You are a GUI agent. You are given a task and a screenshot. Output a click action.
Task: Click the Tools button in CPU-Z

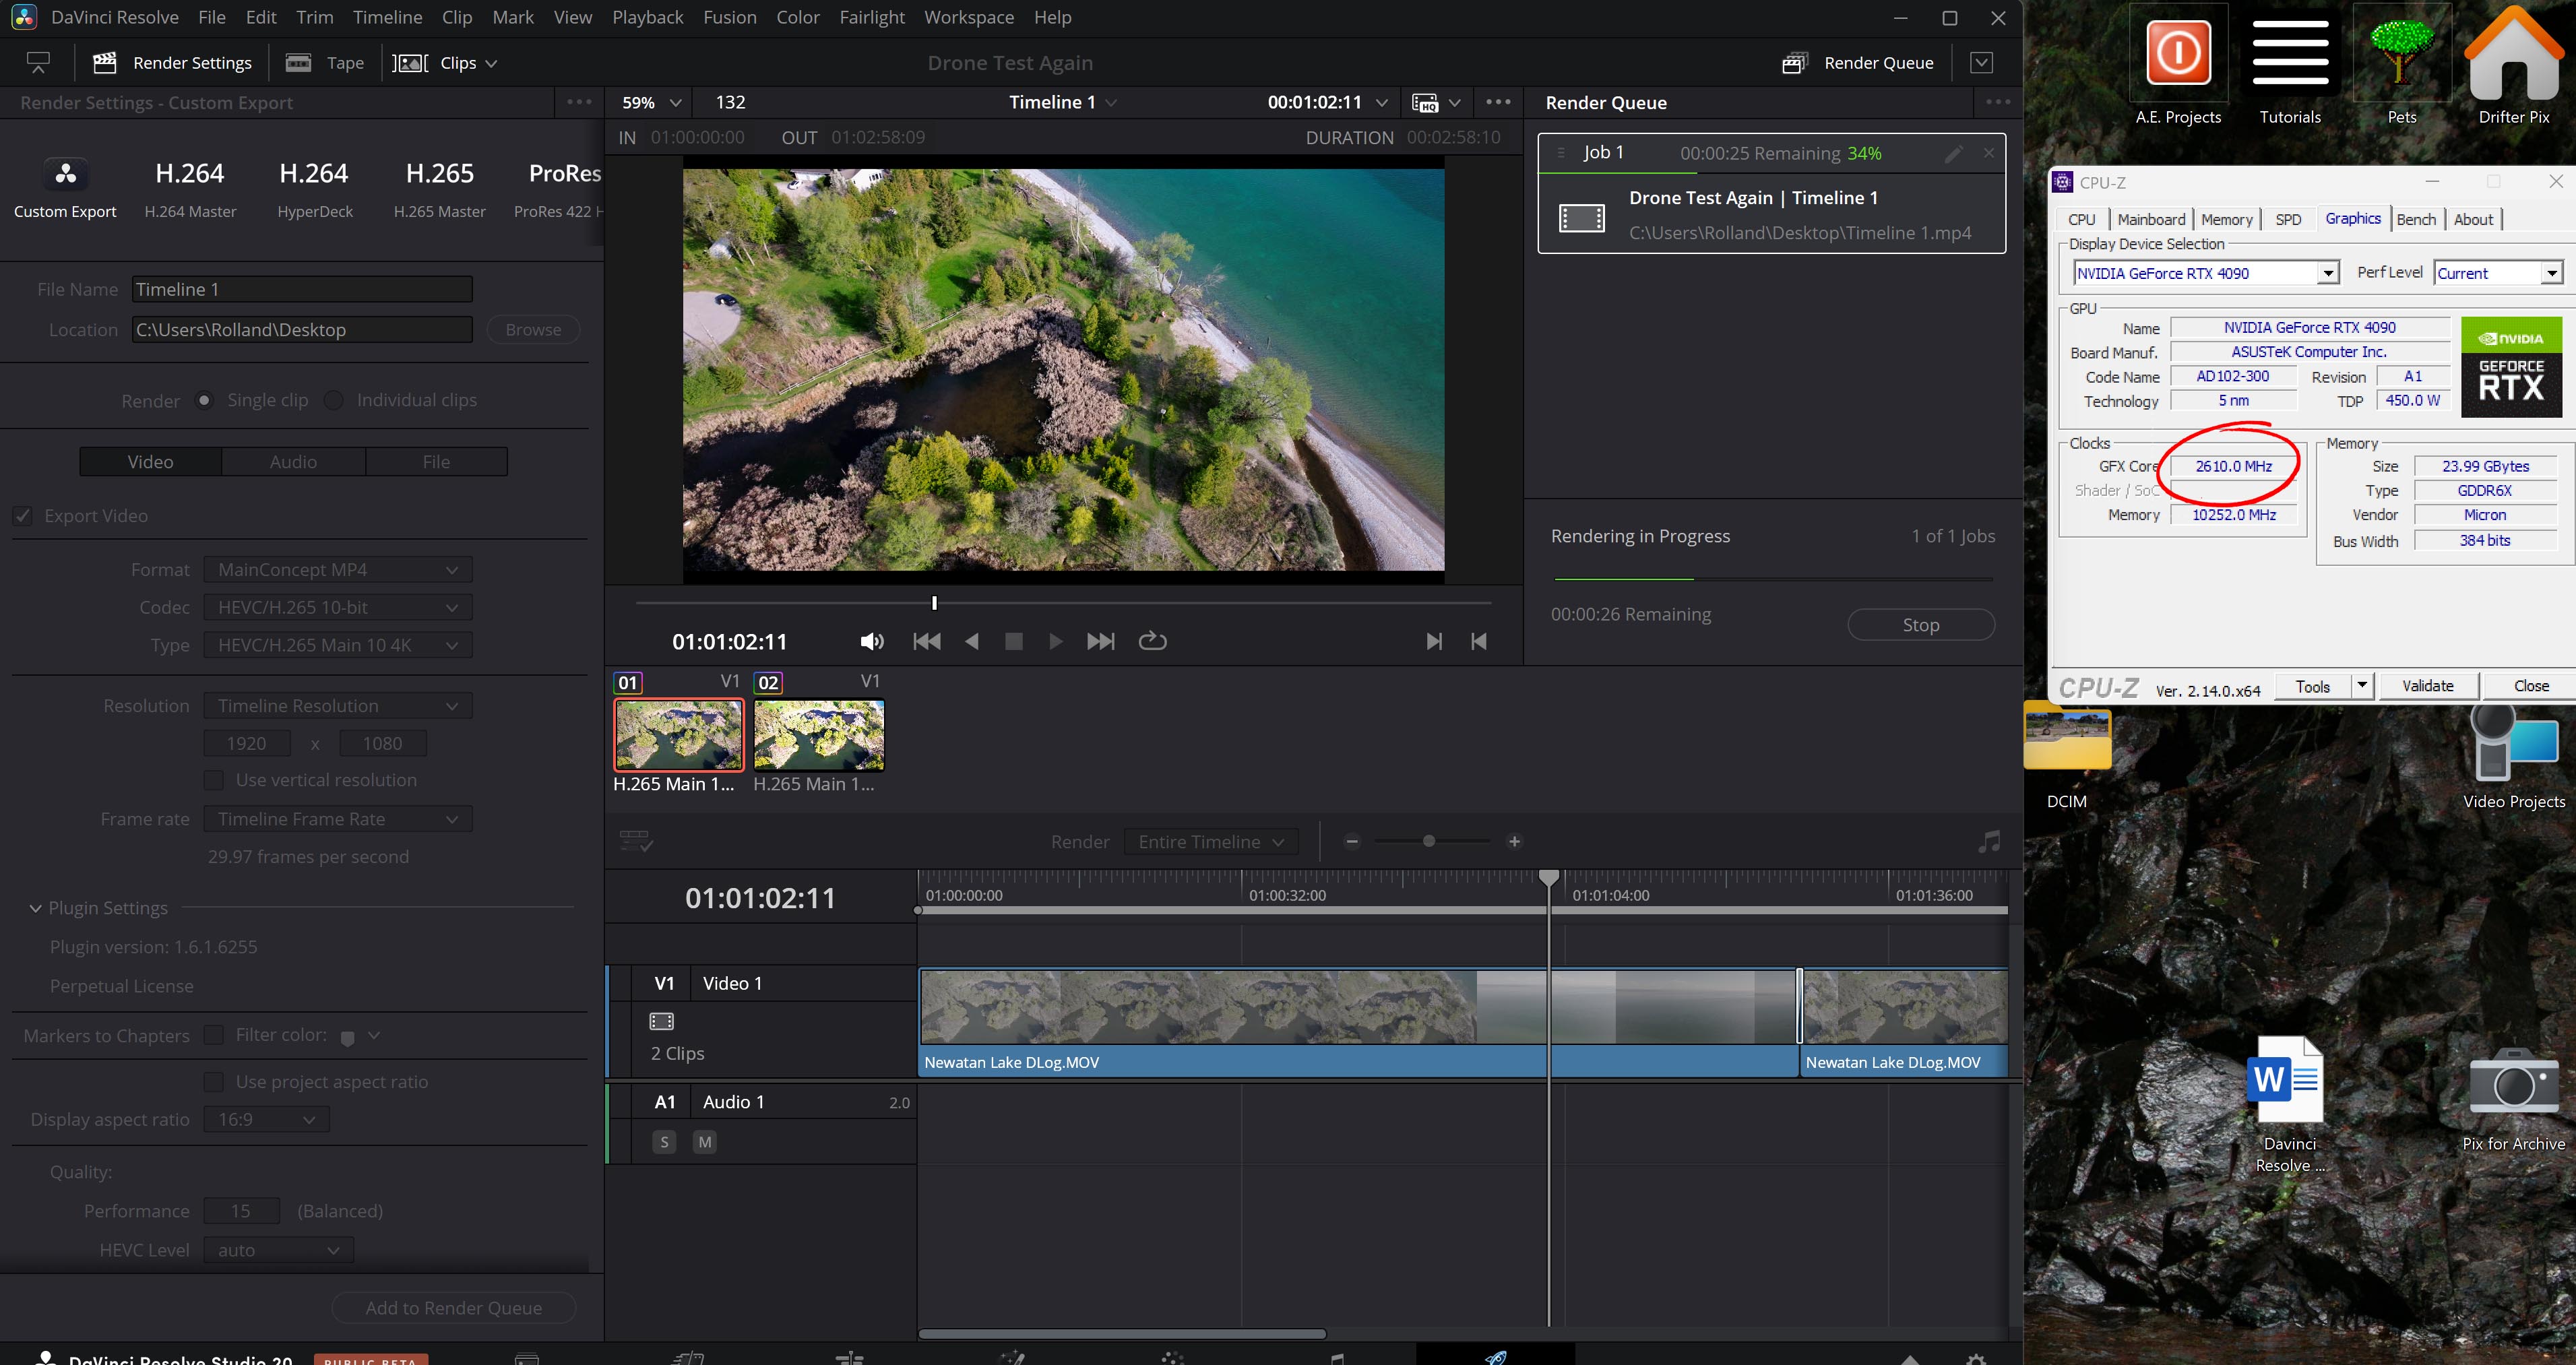click(2312, 686)
